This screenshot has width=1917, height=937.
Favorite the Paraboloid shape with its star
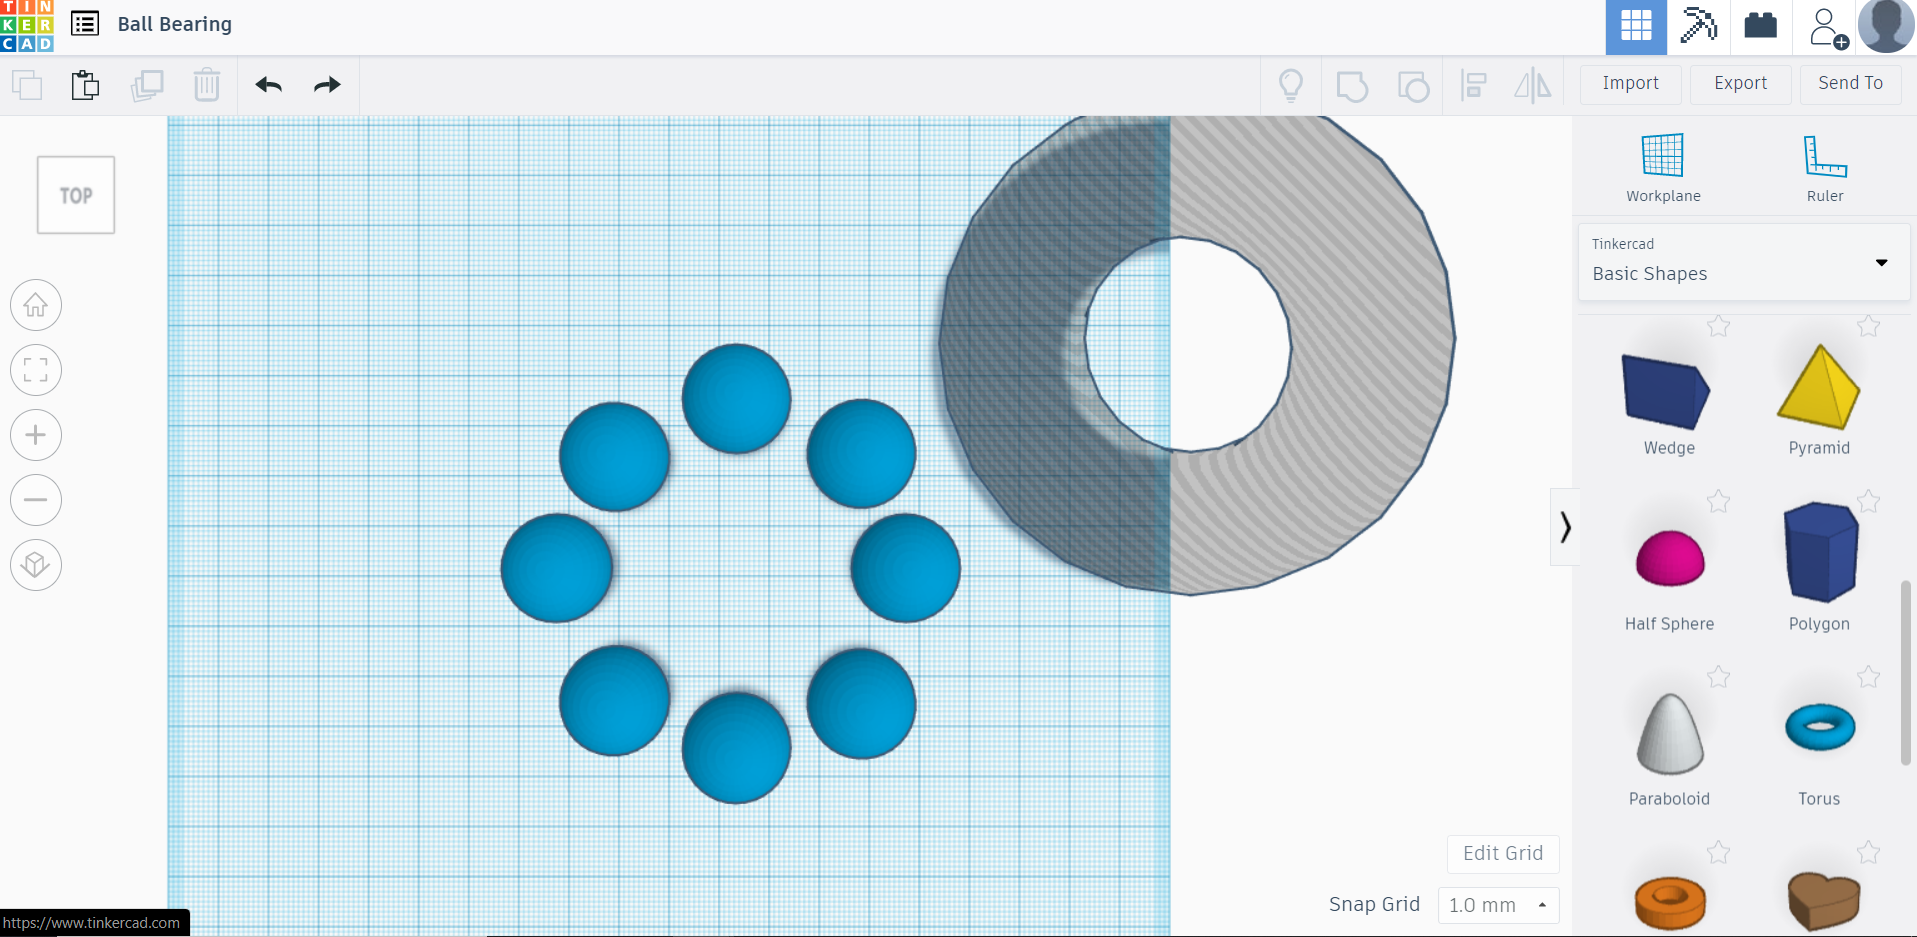[1718, 677]
